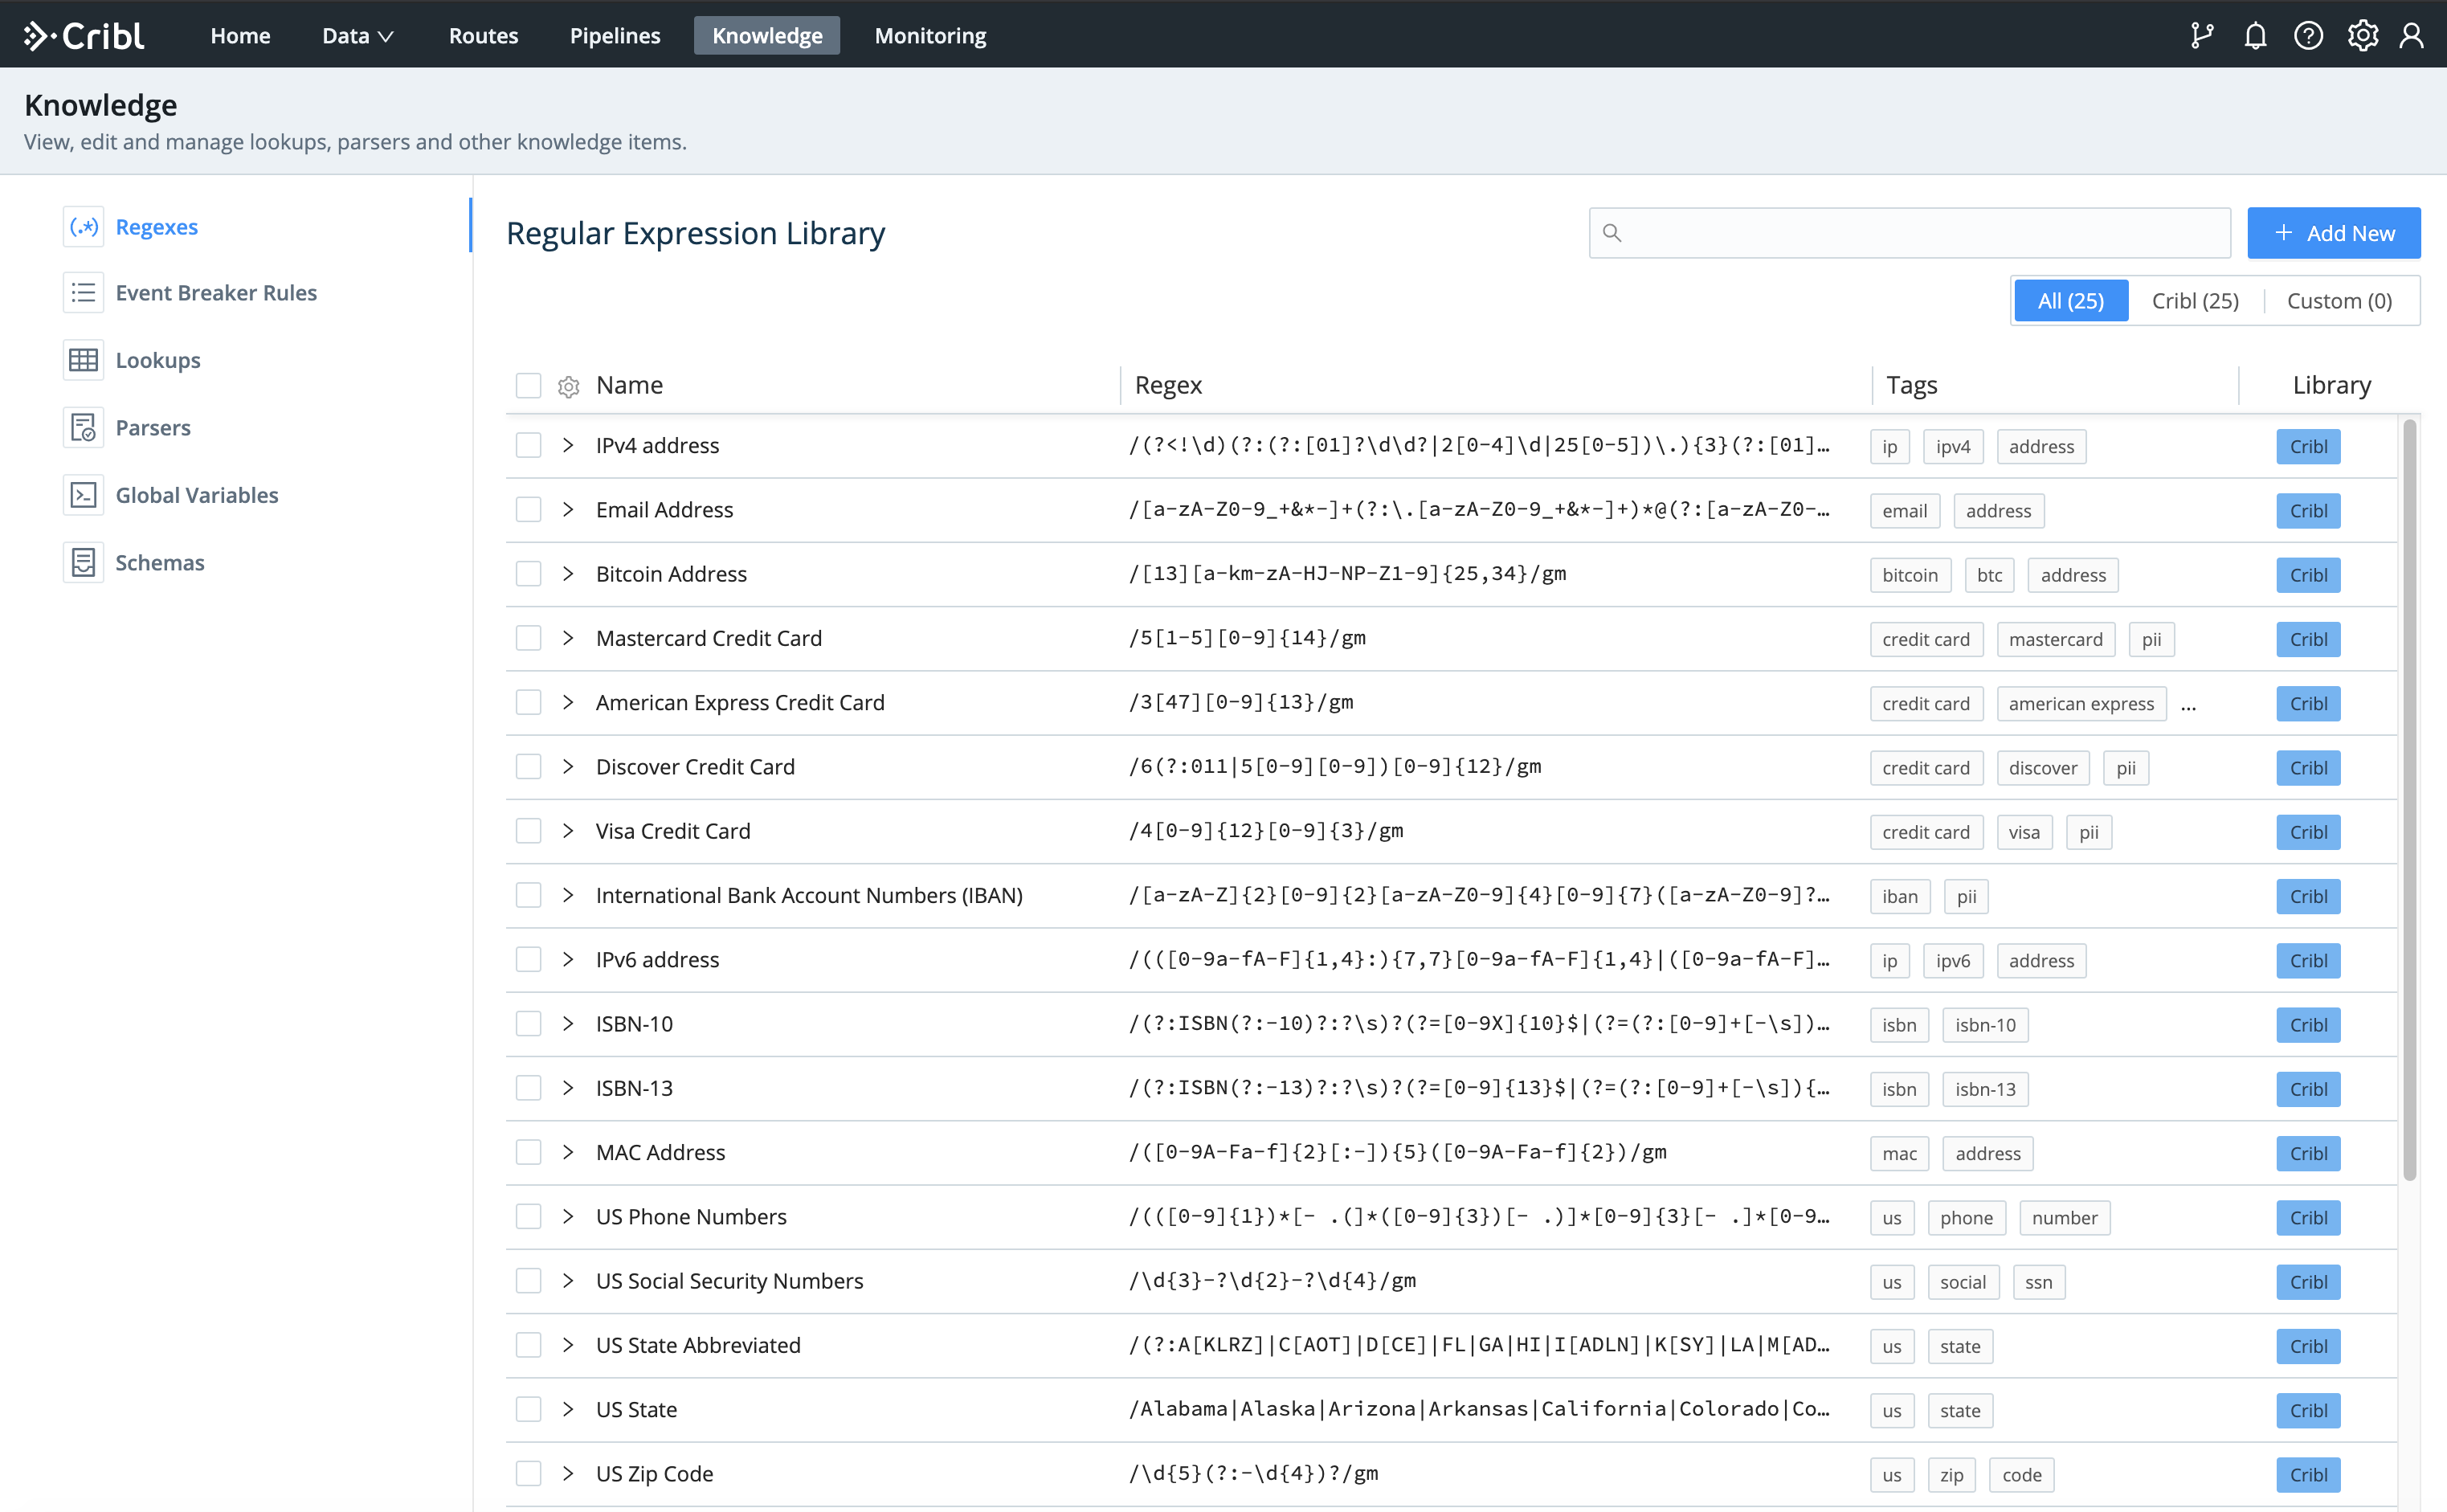Select the All (25) filter tab
This screenshot has height=1512, width=2447.
pyautogui.click(x=2071, y=301)
